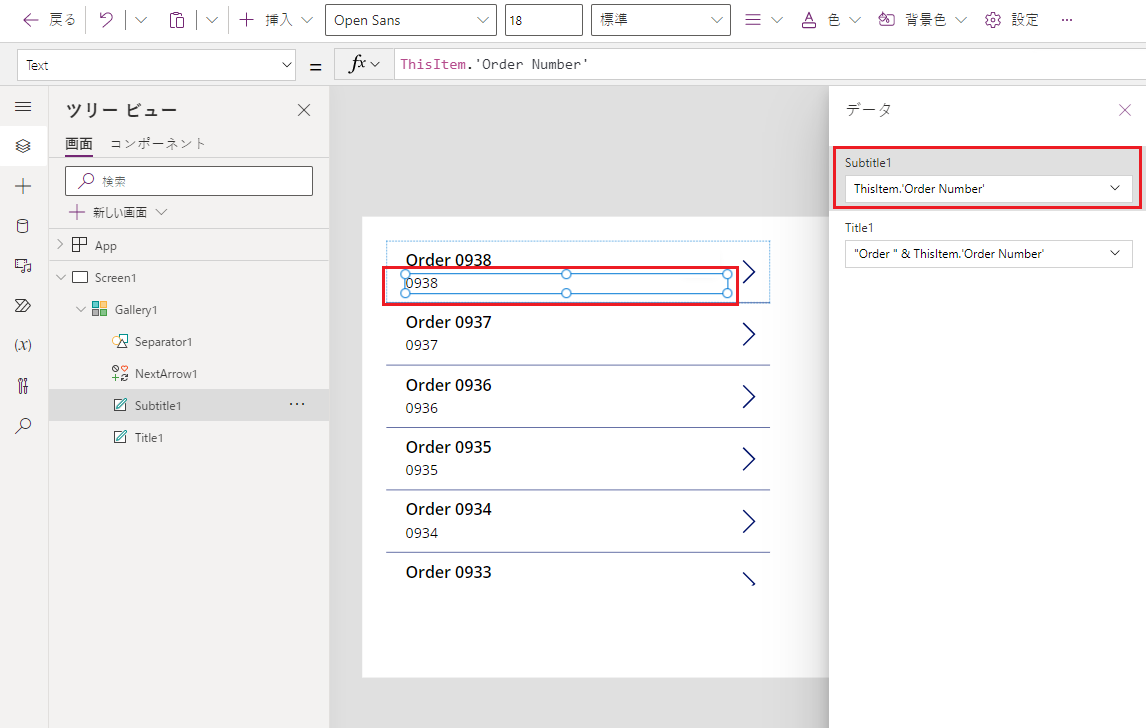Open the Subtitle1 field dropdown in data pane
The image size is (1146, 728).
coord(988,188)
